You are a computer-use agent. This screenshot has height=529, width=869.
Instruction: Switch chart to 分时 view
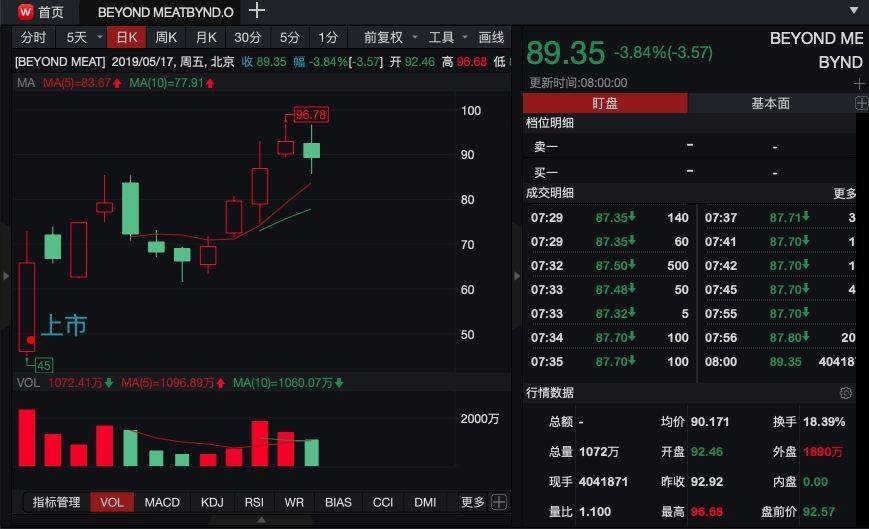pyautogui.click(x=33, y=37)
